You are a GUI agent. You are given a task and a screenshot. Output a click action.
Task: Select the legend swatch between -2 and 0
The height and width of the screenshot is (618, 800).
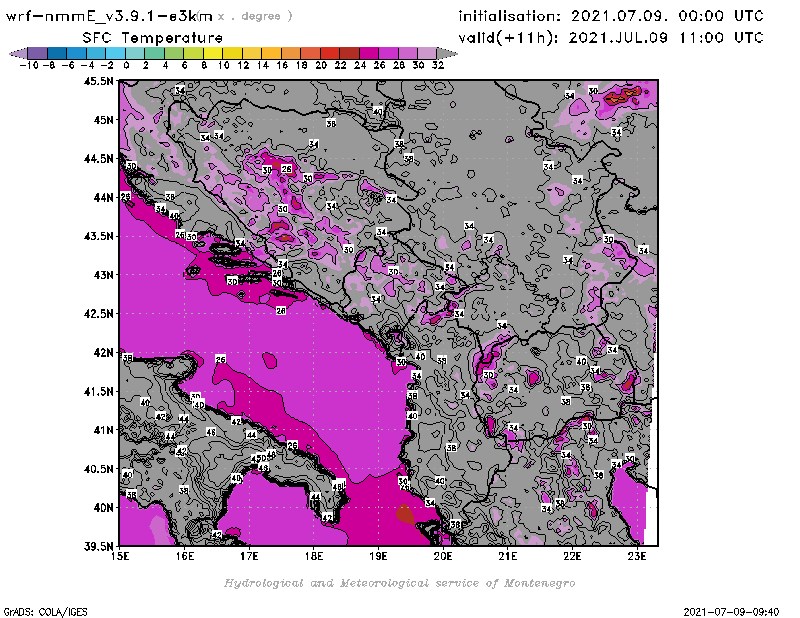[x=116, y=53]
